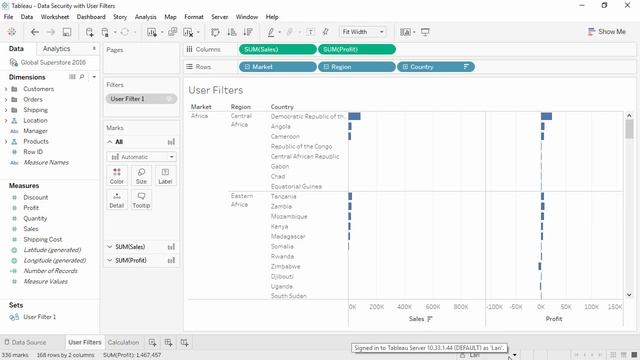
Task: Click the presentation mode icon
Action: (x=425, y=32)
